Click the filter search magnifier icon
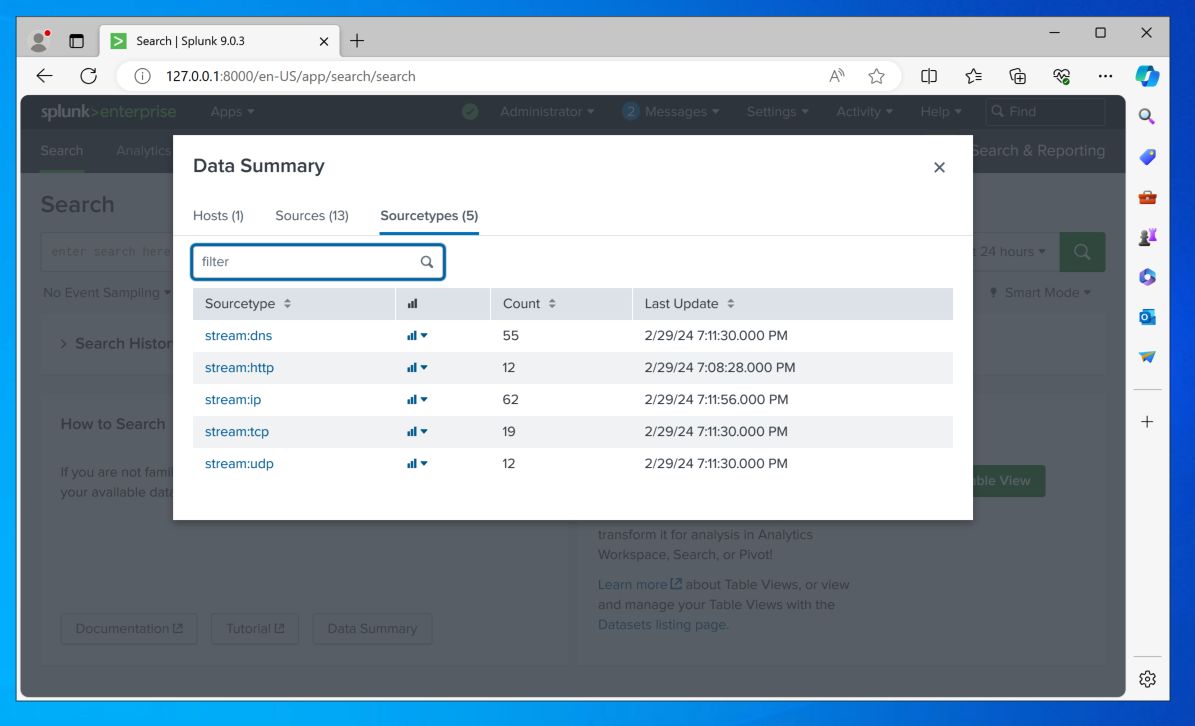1195x726 pixels. (427, 262)
